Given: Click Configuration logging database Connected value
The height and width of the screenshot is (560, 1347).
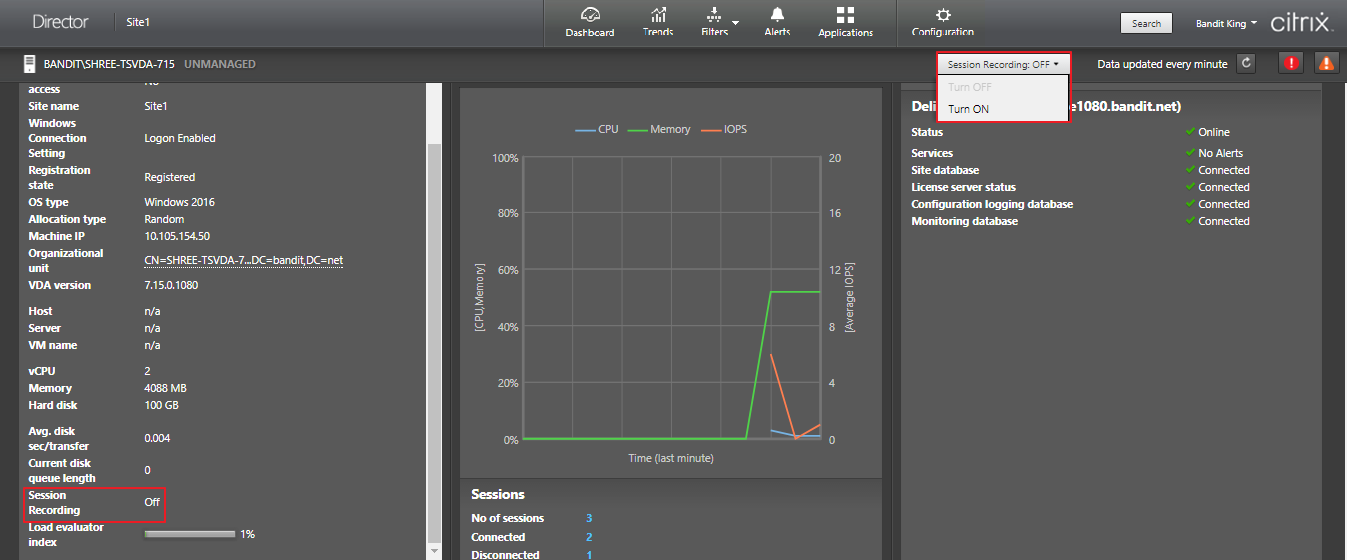Looking at the screenshot, I should tap(1224, 204).
